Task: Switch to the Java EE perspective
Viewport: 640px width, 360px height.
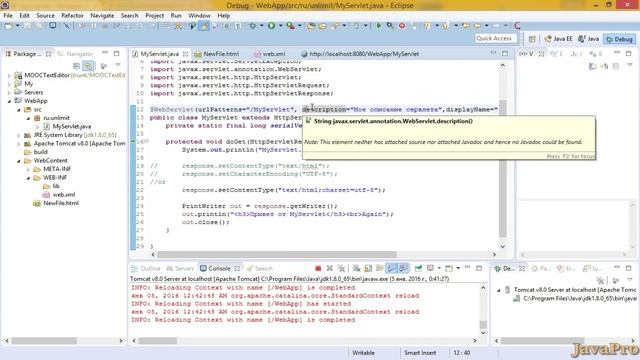Action: coord(558,39)
